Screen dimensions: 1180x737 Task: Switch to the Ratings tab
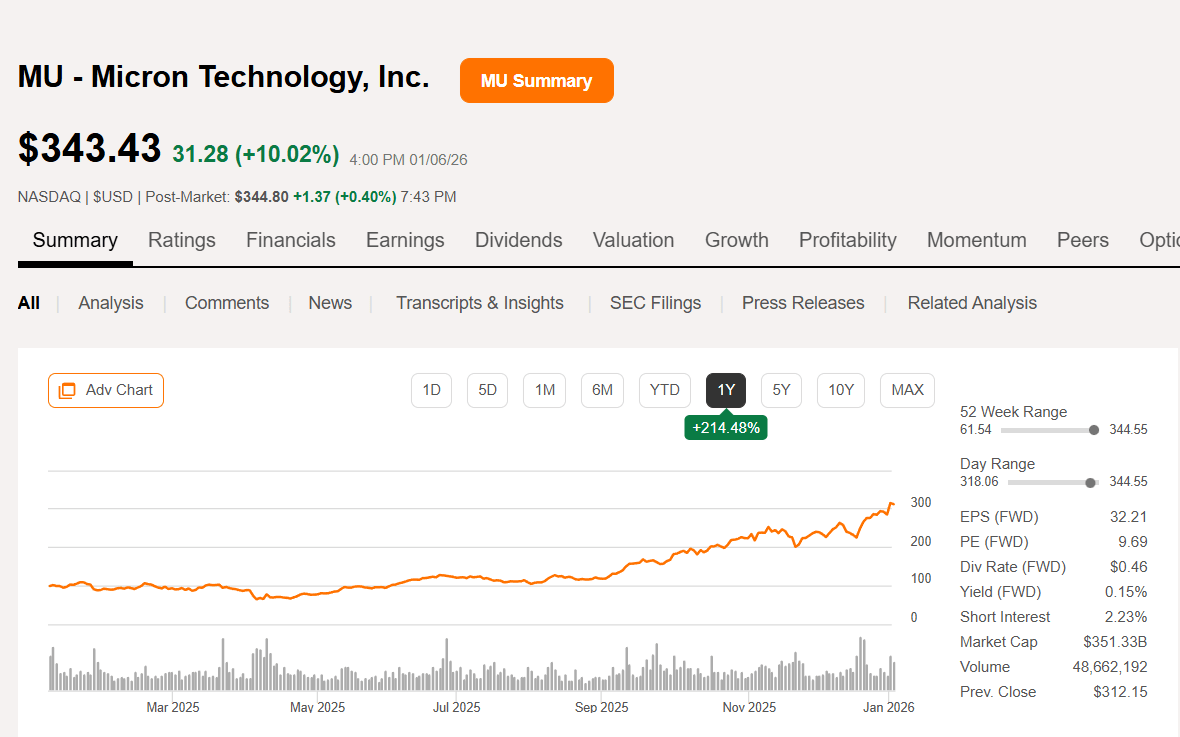click(182, 240)
